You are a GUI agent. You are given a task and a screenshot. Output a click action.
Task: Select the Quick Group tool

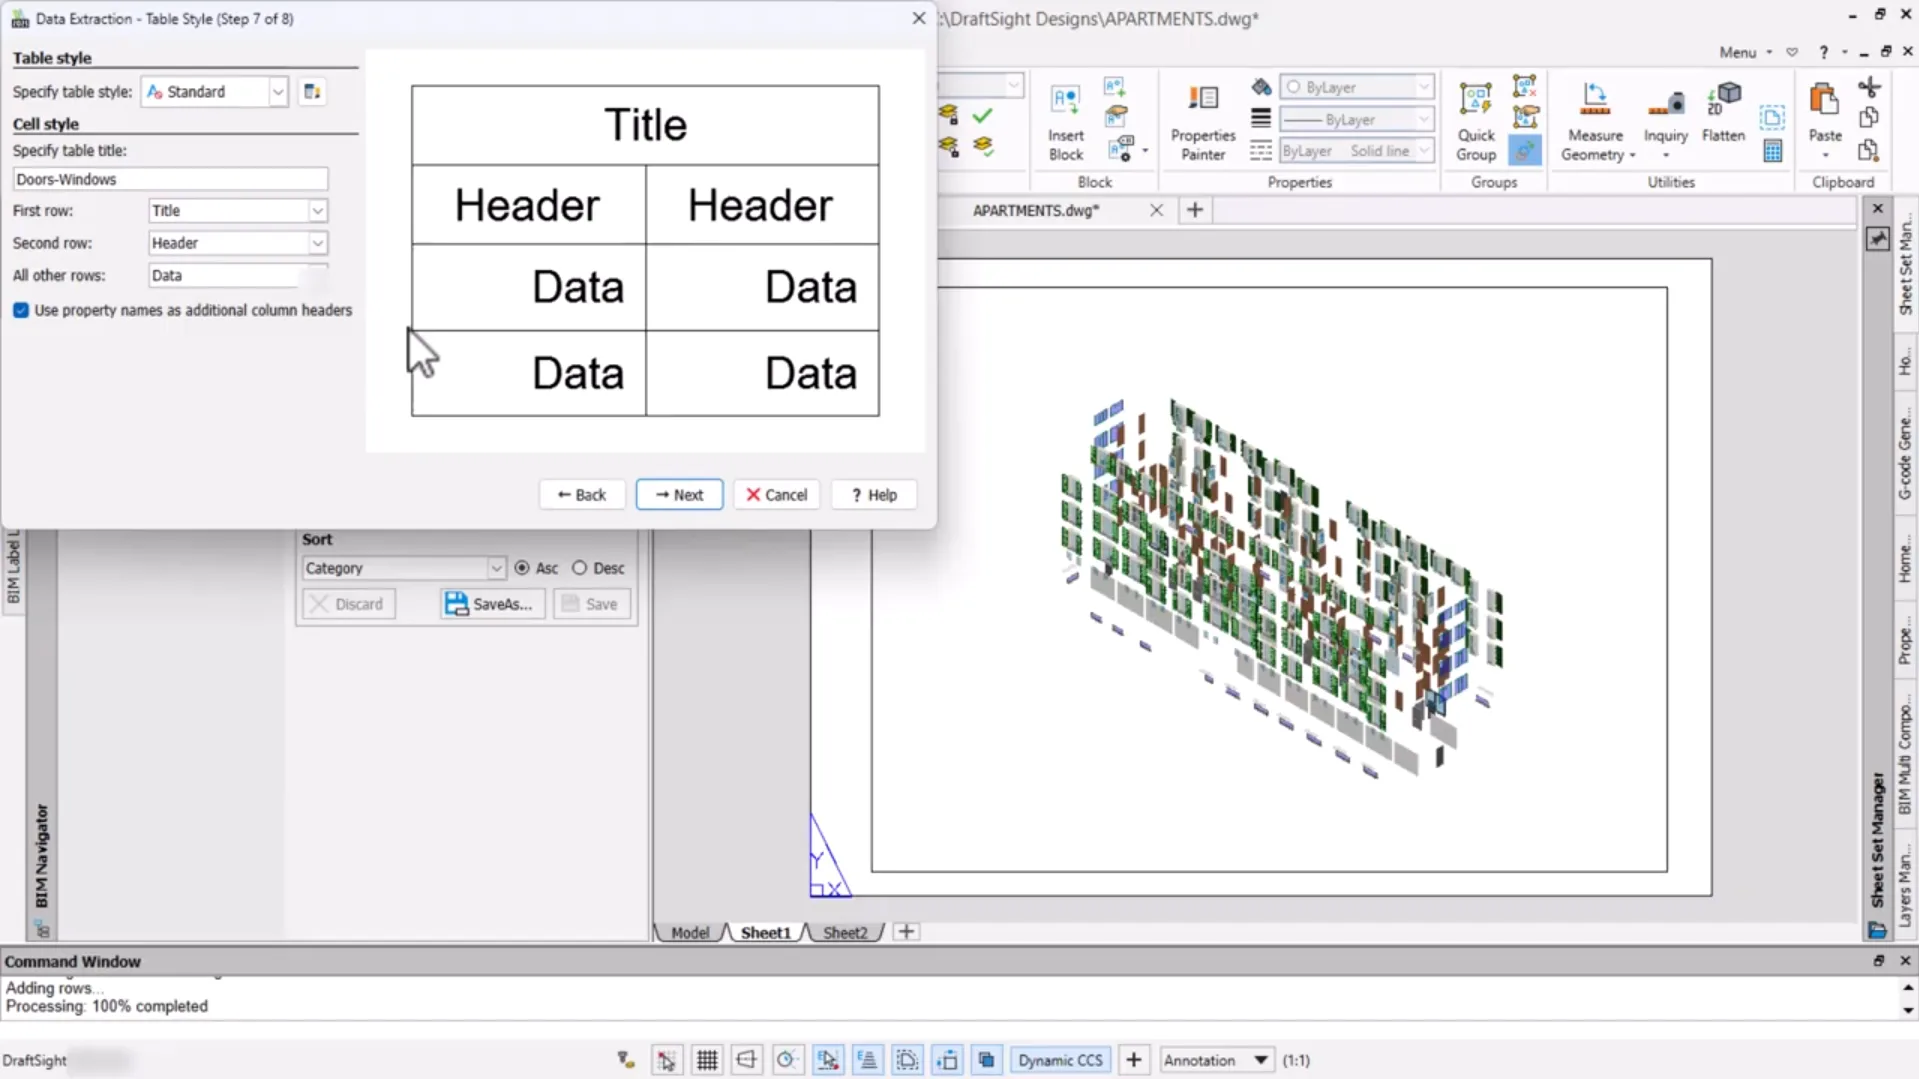click(x=1475, y=101)
